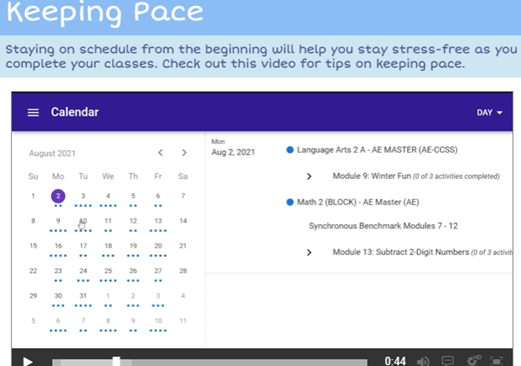The height and width of the screenshot is (366, 521).
Task: Click the Calendar title
Action: (75, 112)
